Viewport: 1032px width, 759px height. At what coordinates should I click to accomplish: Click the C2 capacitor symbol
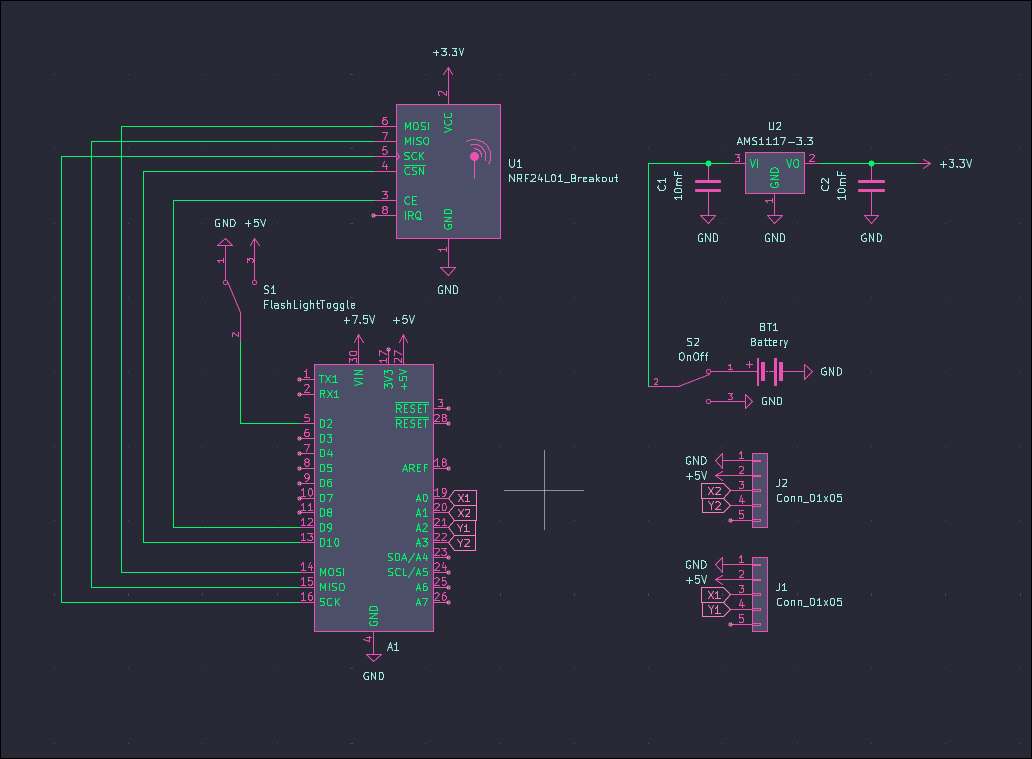[x=871, y=186]
